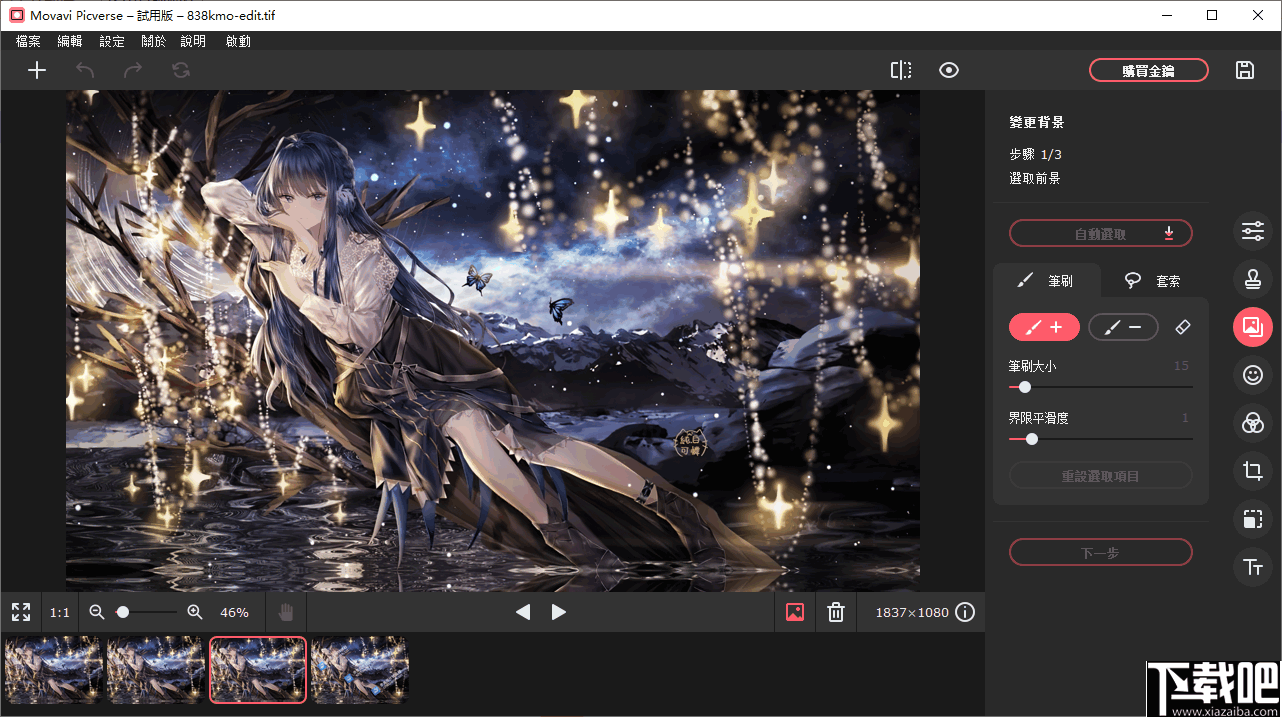Select the Crop tool in sidebar
The image size is (1282, 717).
(x=1253, y=471)
